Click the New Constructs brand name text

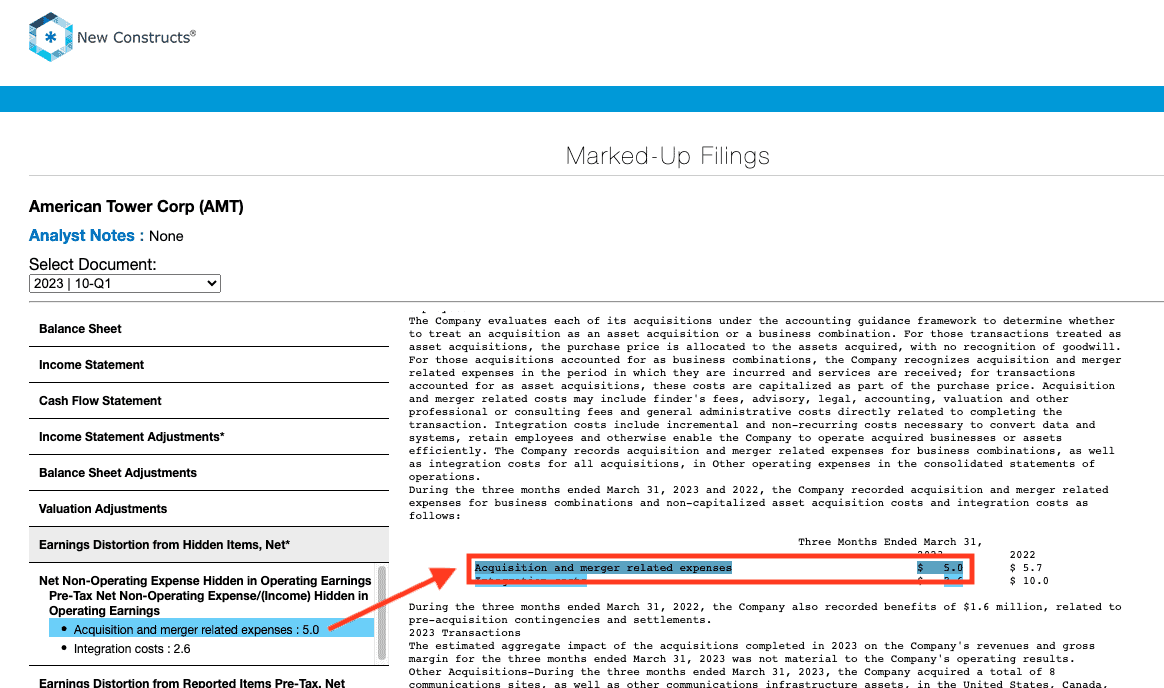(x=137, y=37)
